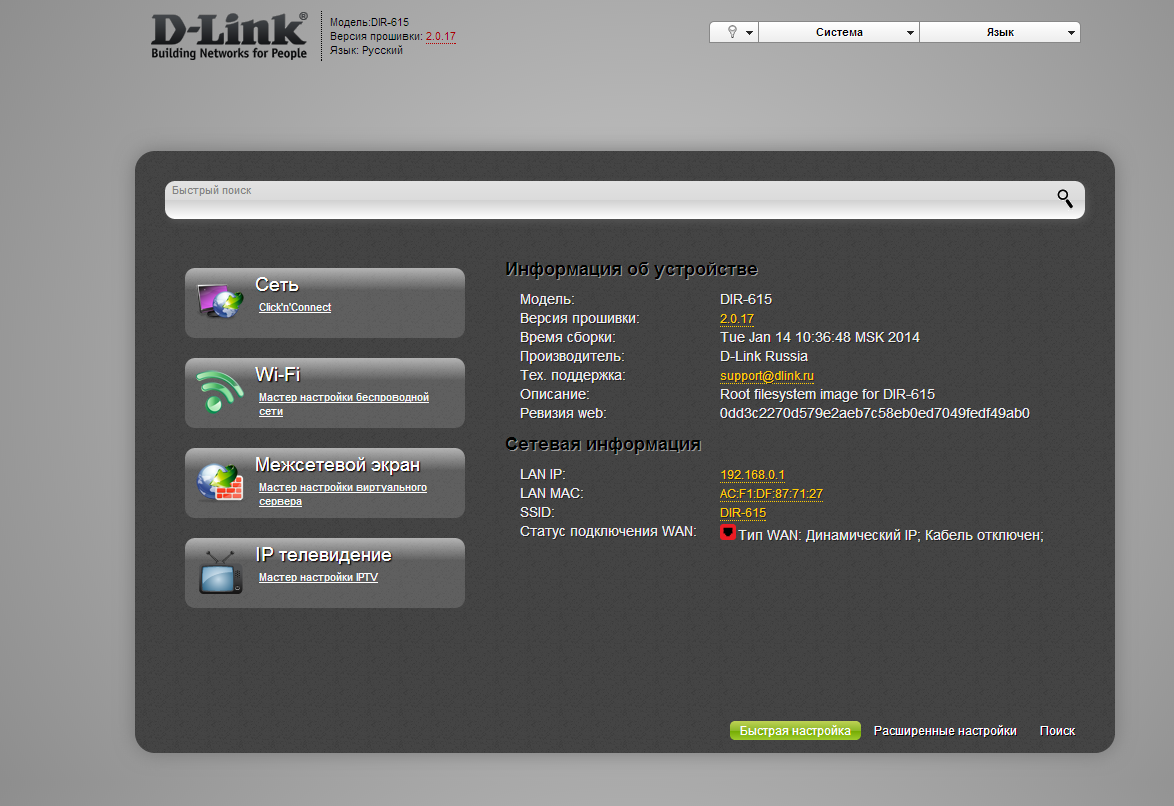Open the lightbulb notifications dropdown

click(x=734, y=32)
